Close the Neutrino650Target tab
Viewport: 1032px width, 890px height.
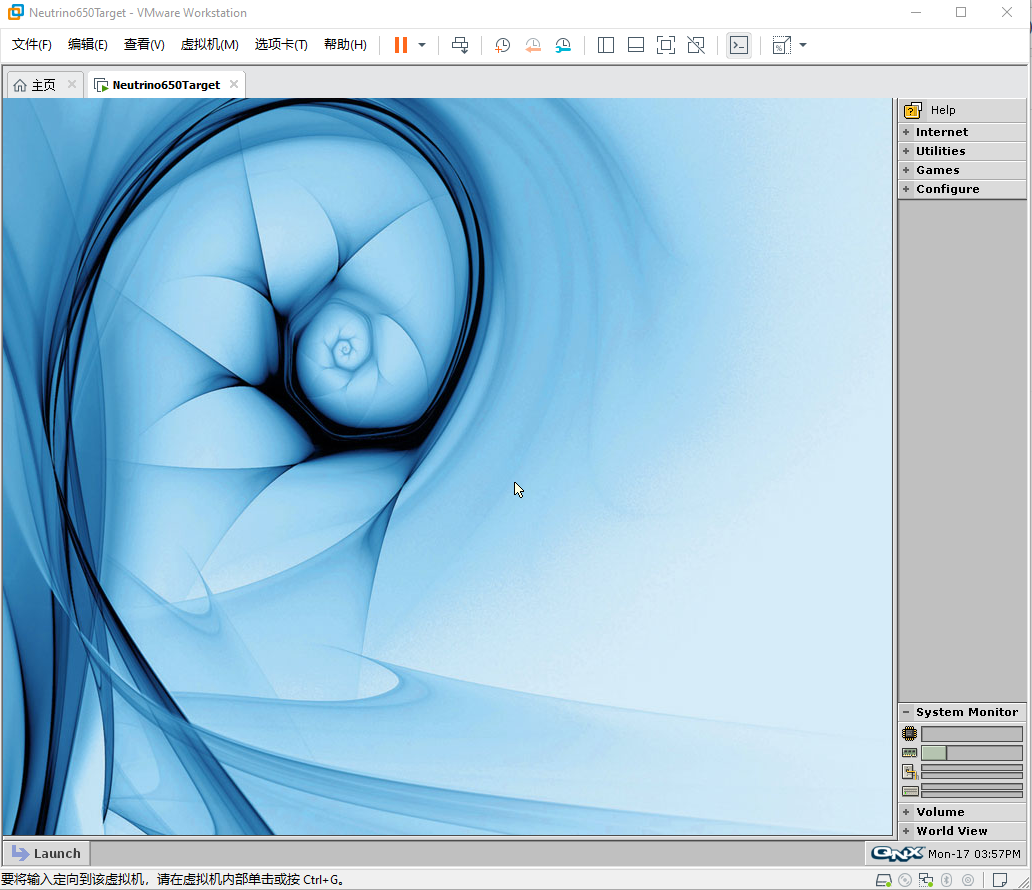tap(234, 84)
